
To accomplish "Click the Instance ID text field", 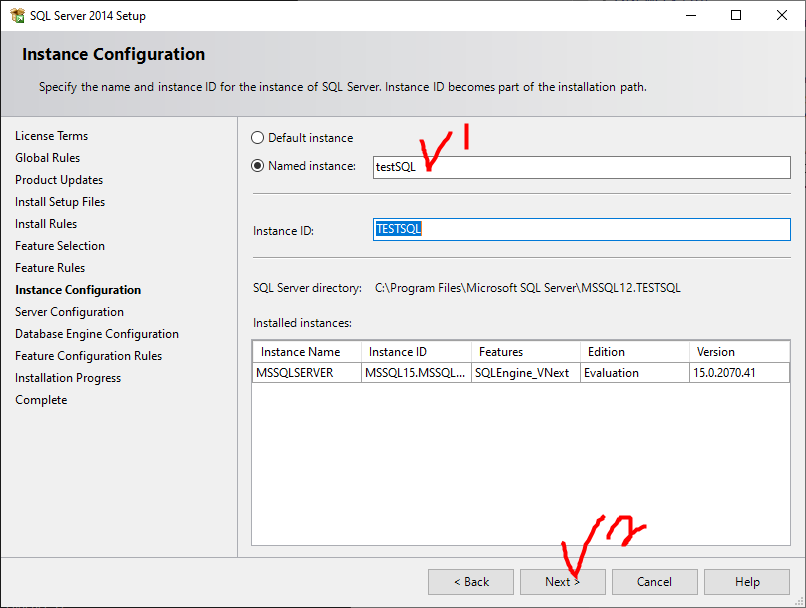I will click(x=581, y=229).
